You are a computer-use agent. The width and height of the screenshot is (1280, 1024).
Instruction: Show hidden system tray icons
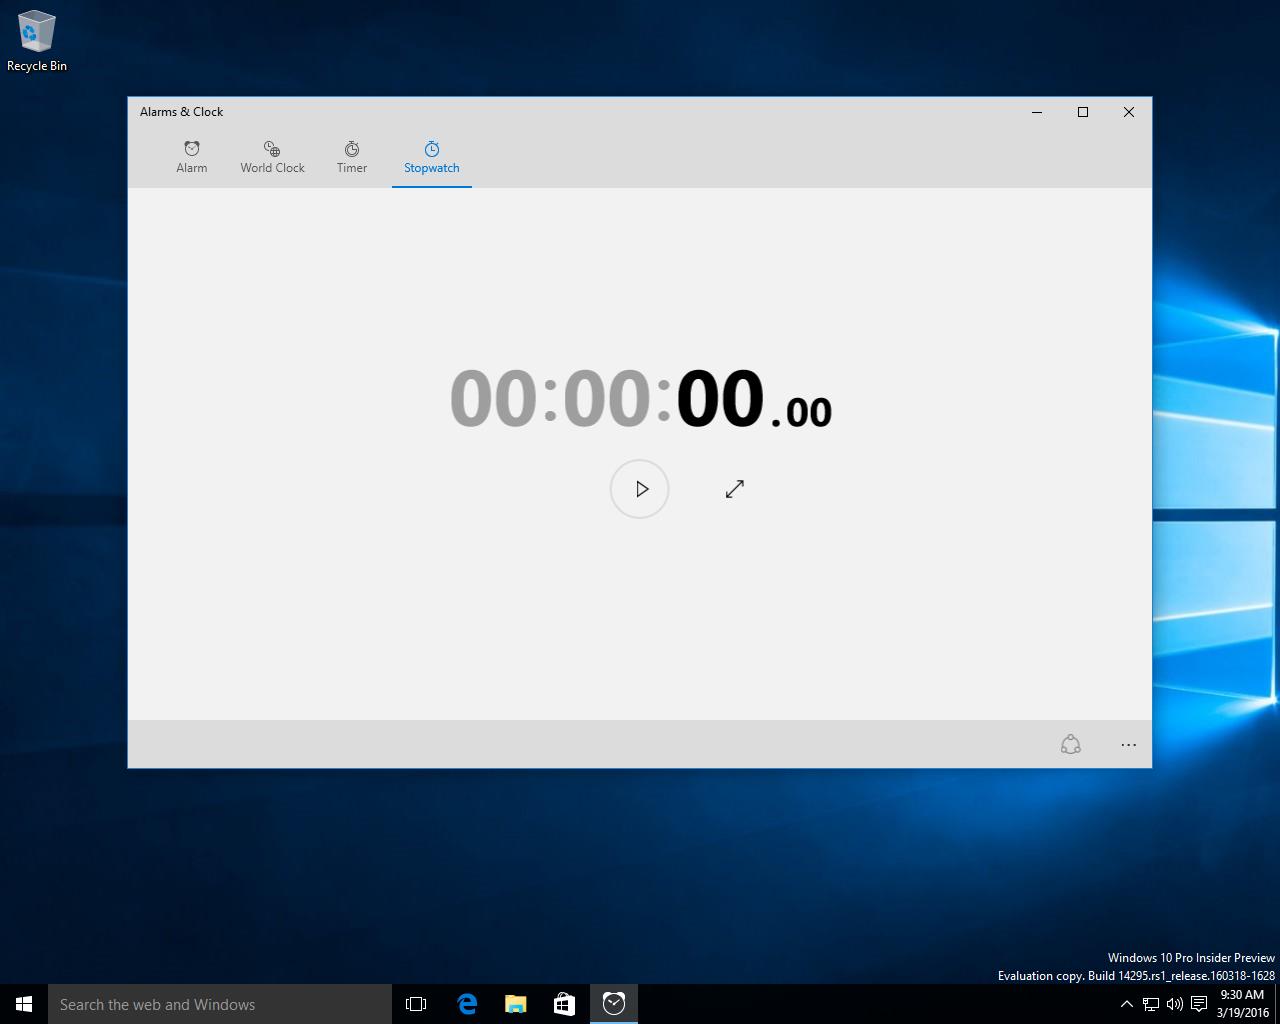1126,1004
